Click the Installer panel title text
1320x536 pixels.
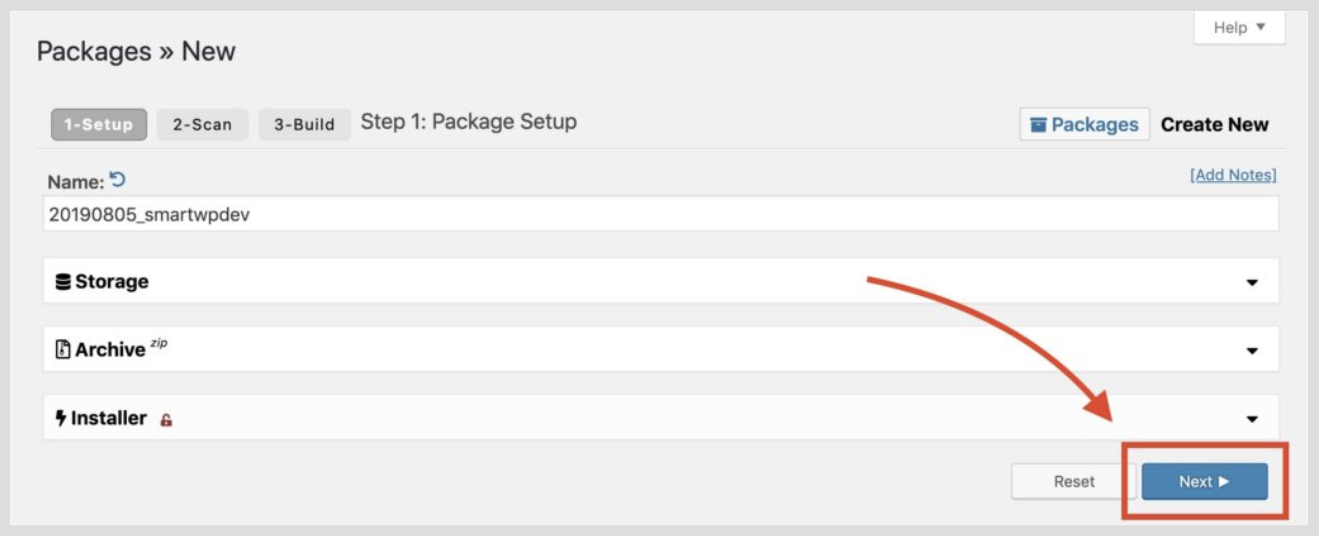tap(108, 418)
